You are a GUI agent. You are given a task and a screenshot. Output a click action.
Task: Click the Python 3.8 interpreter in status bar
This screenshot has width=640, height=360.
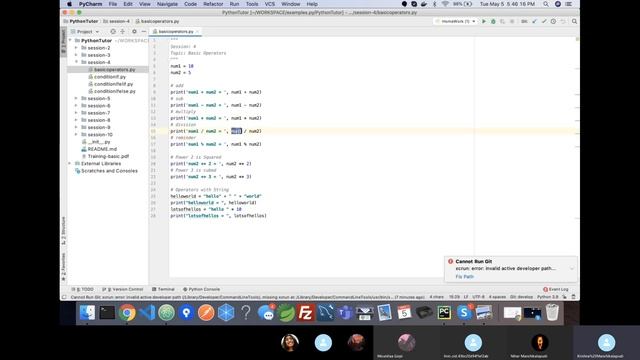coord(547,297)
